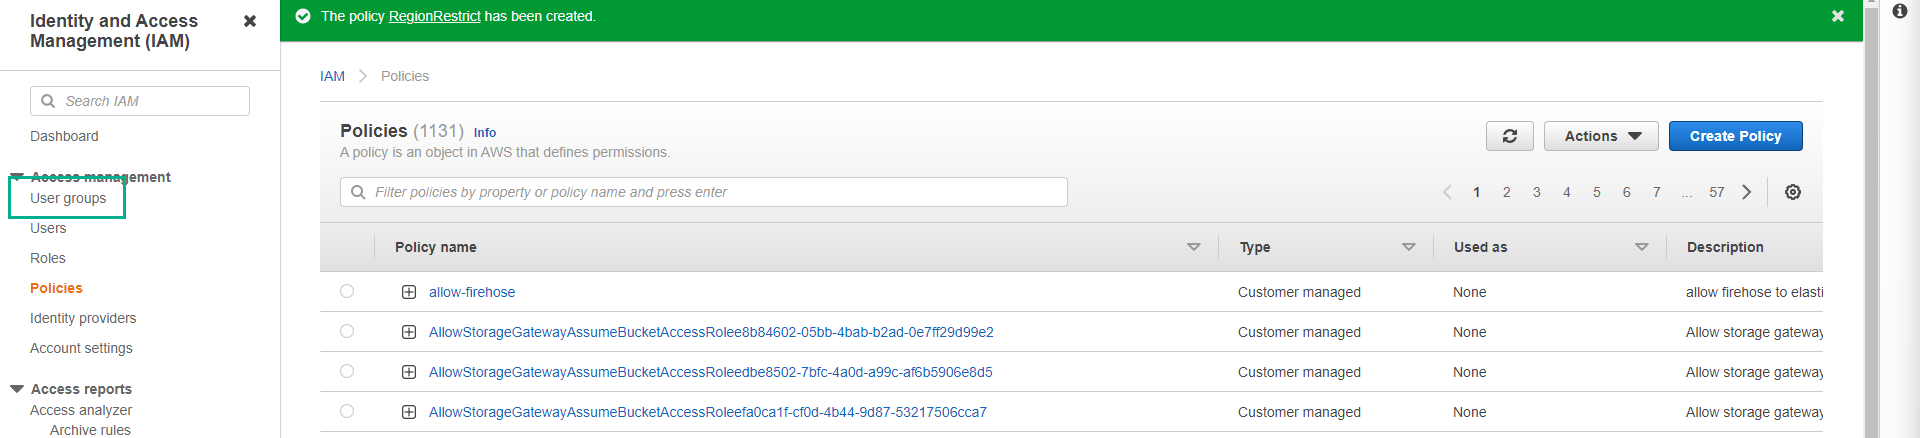Go to page 3 of policies

1537,192
